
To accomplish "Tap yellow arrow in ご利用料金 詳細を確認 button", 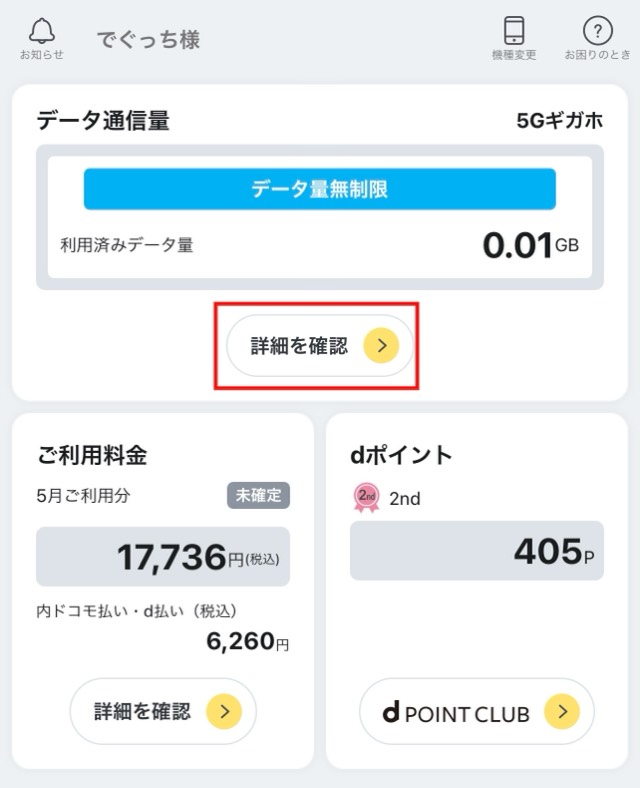I will (x=224, y=711).
